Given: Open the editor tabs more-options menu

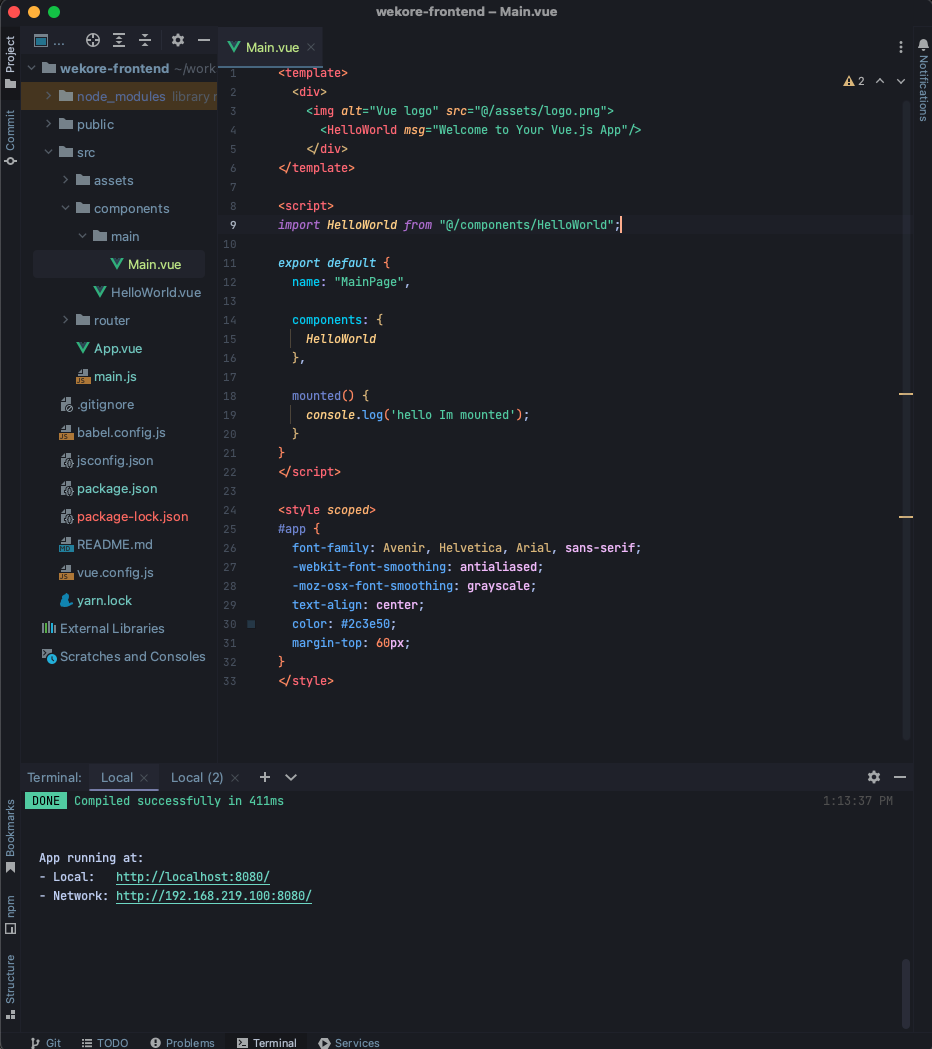Looking at the screenshot, I should (x=901, y=47).
